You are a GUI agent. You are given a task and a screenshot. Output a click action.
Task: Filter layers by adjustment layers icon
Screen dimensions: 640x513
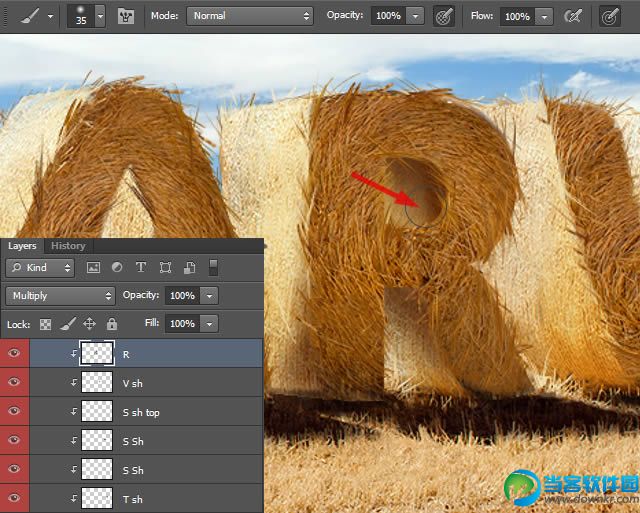pyautogui.click(x=117, y=268)
